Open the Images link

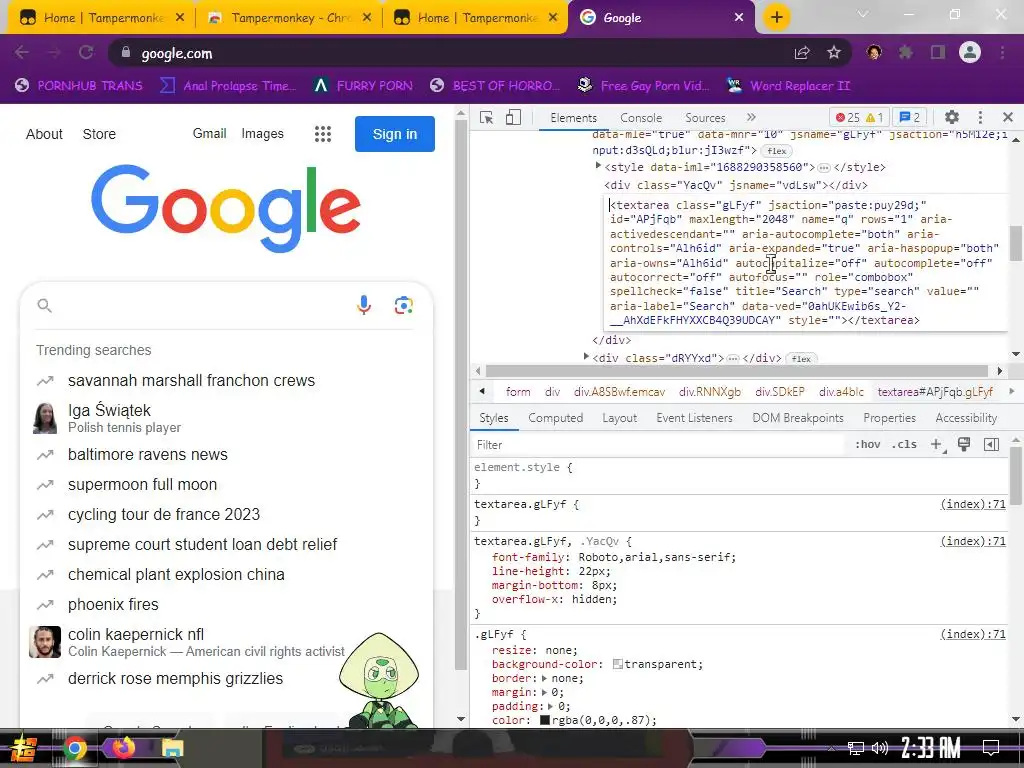point(263,133)
